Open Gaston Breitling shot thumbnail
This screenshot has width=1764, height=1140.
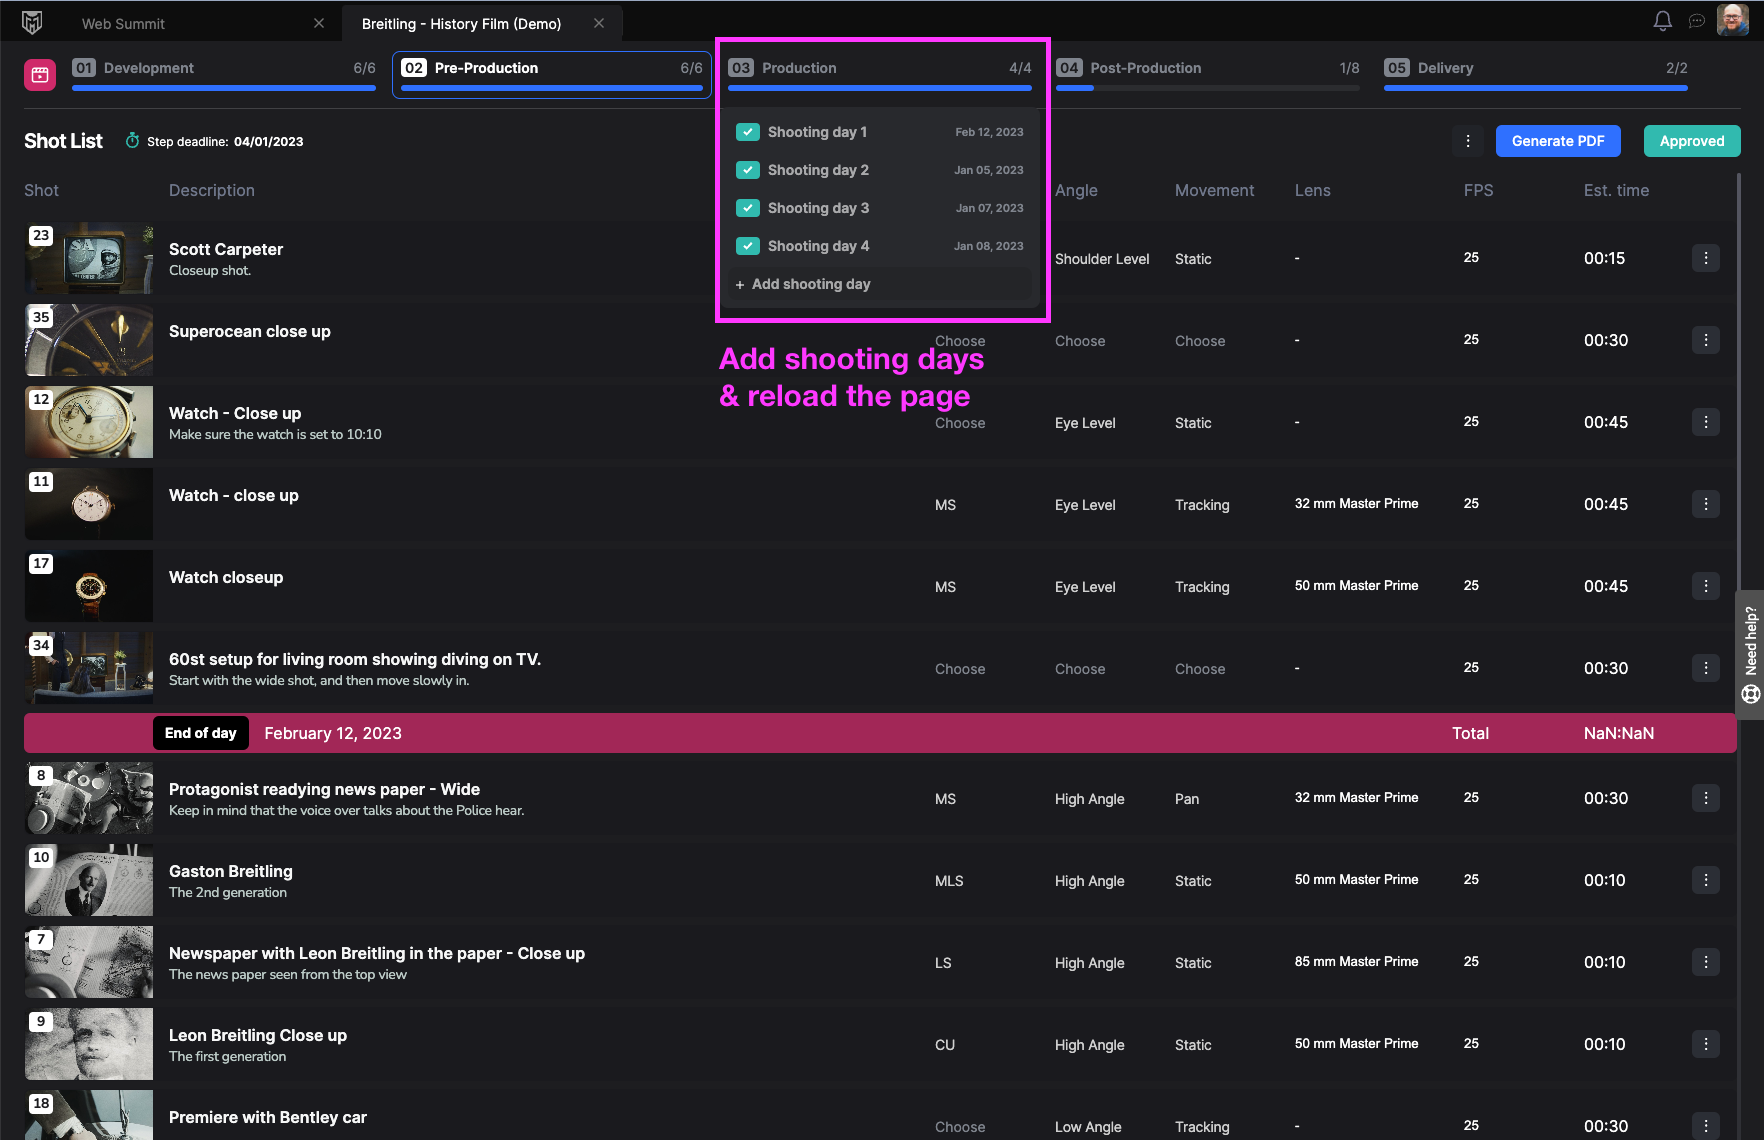click(89, 880)
